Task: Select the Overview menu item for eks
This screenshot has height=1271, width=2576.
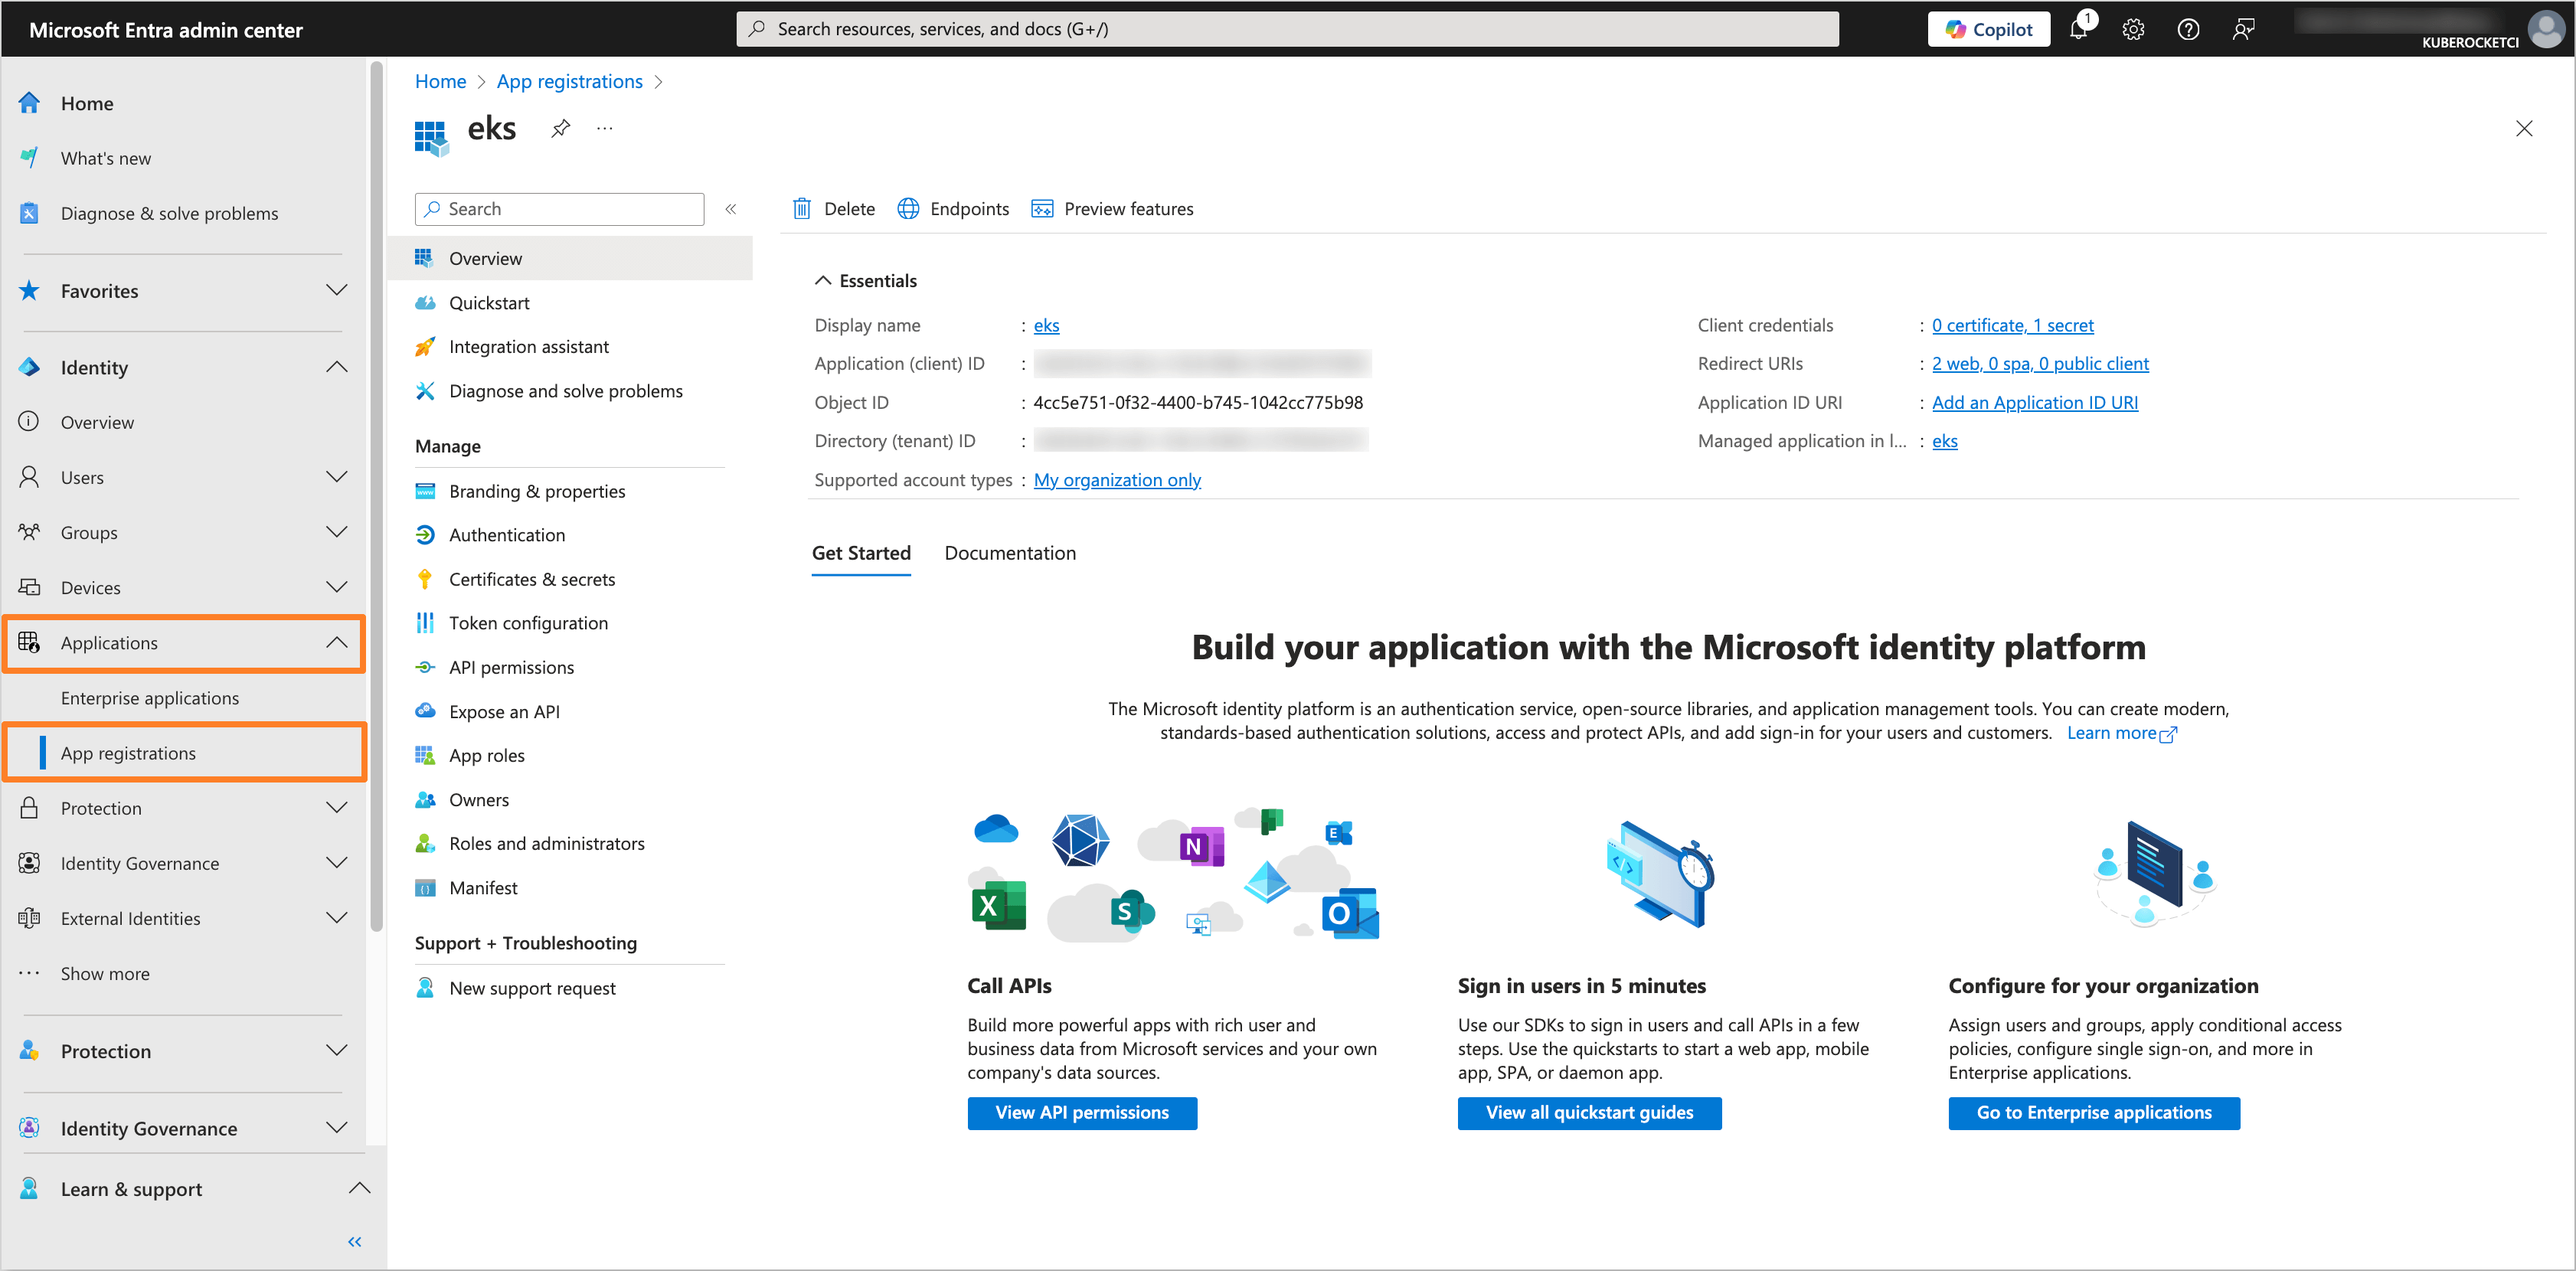Action: click(x=570, y=258)
